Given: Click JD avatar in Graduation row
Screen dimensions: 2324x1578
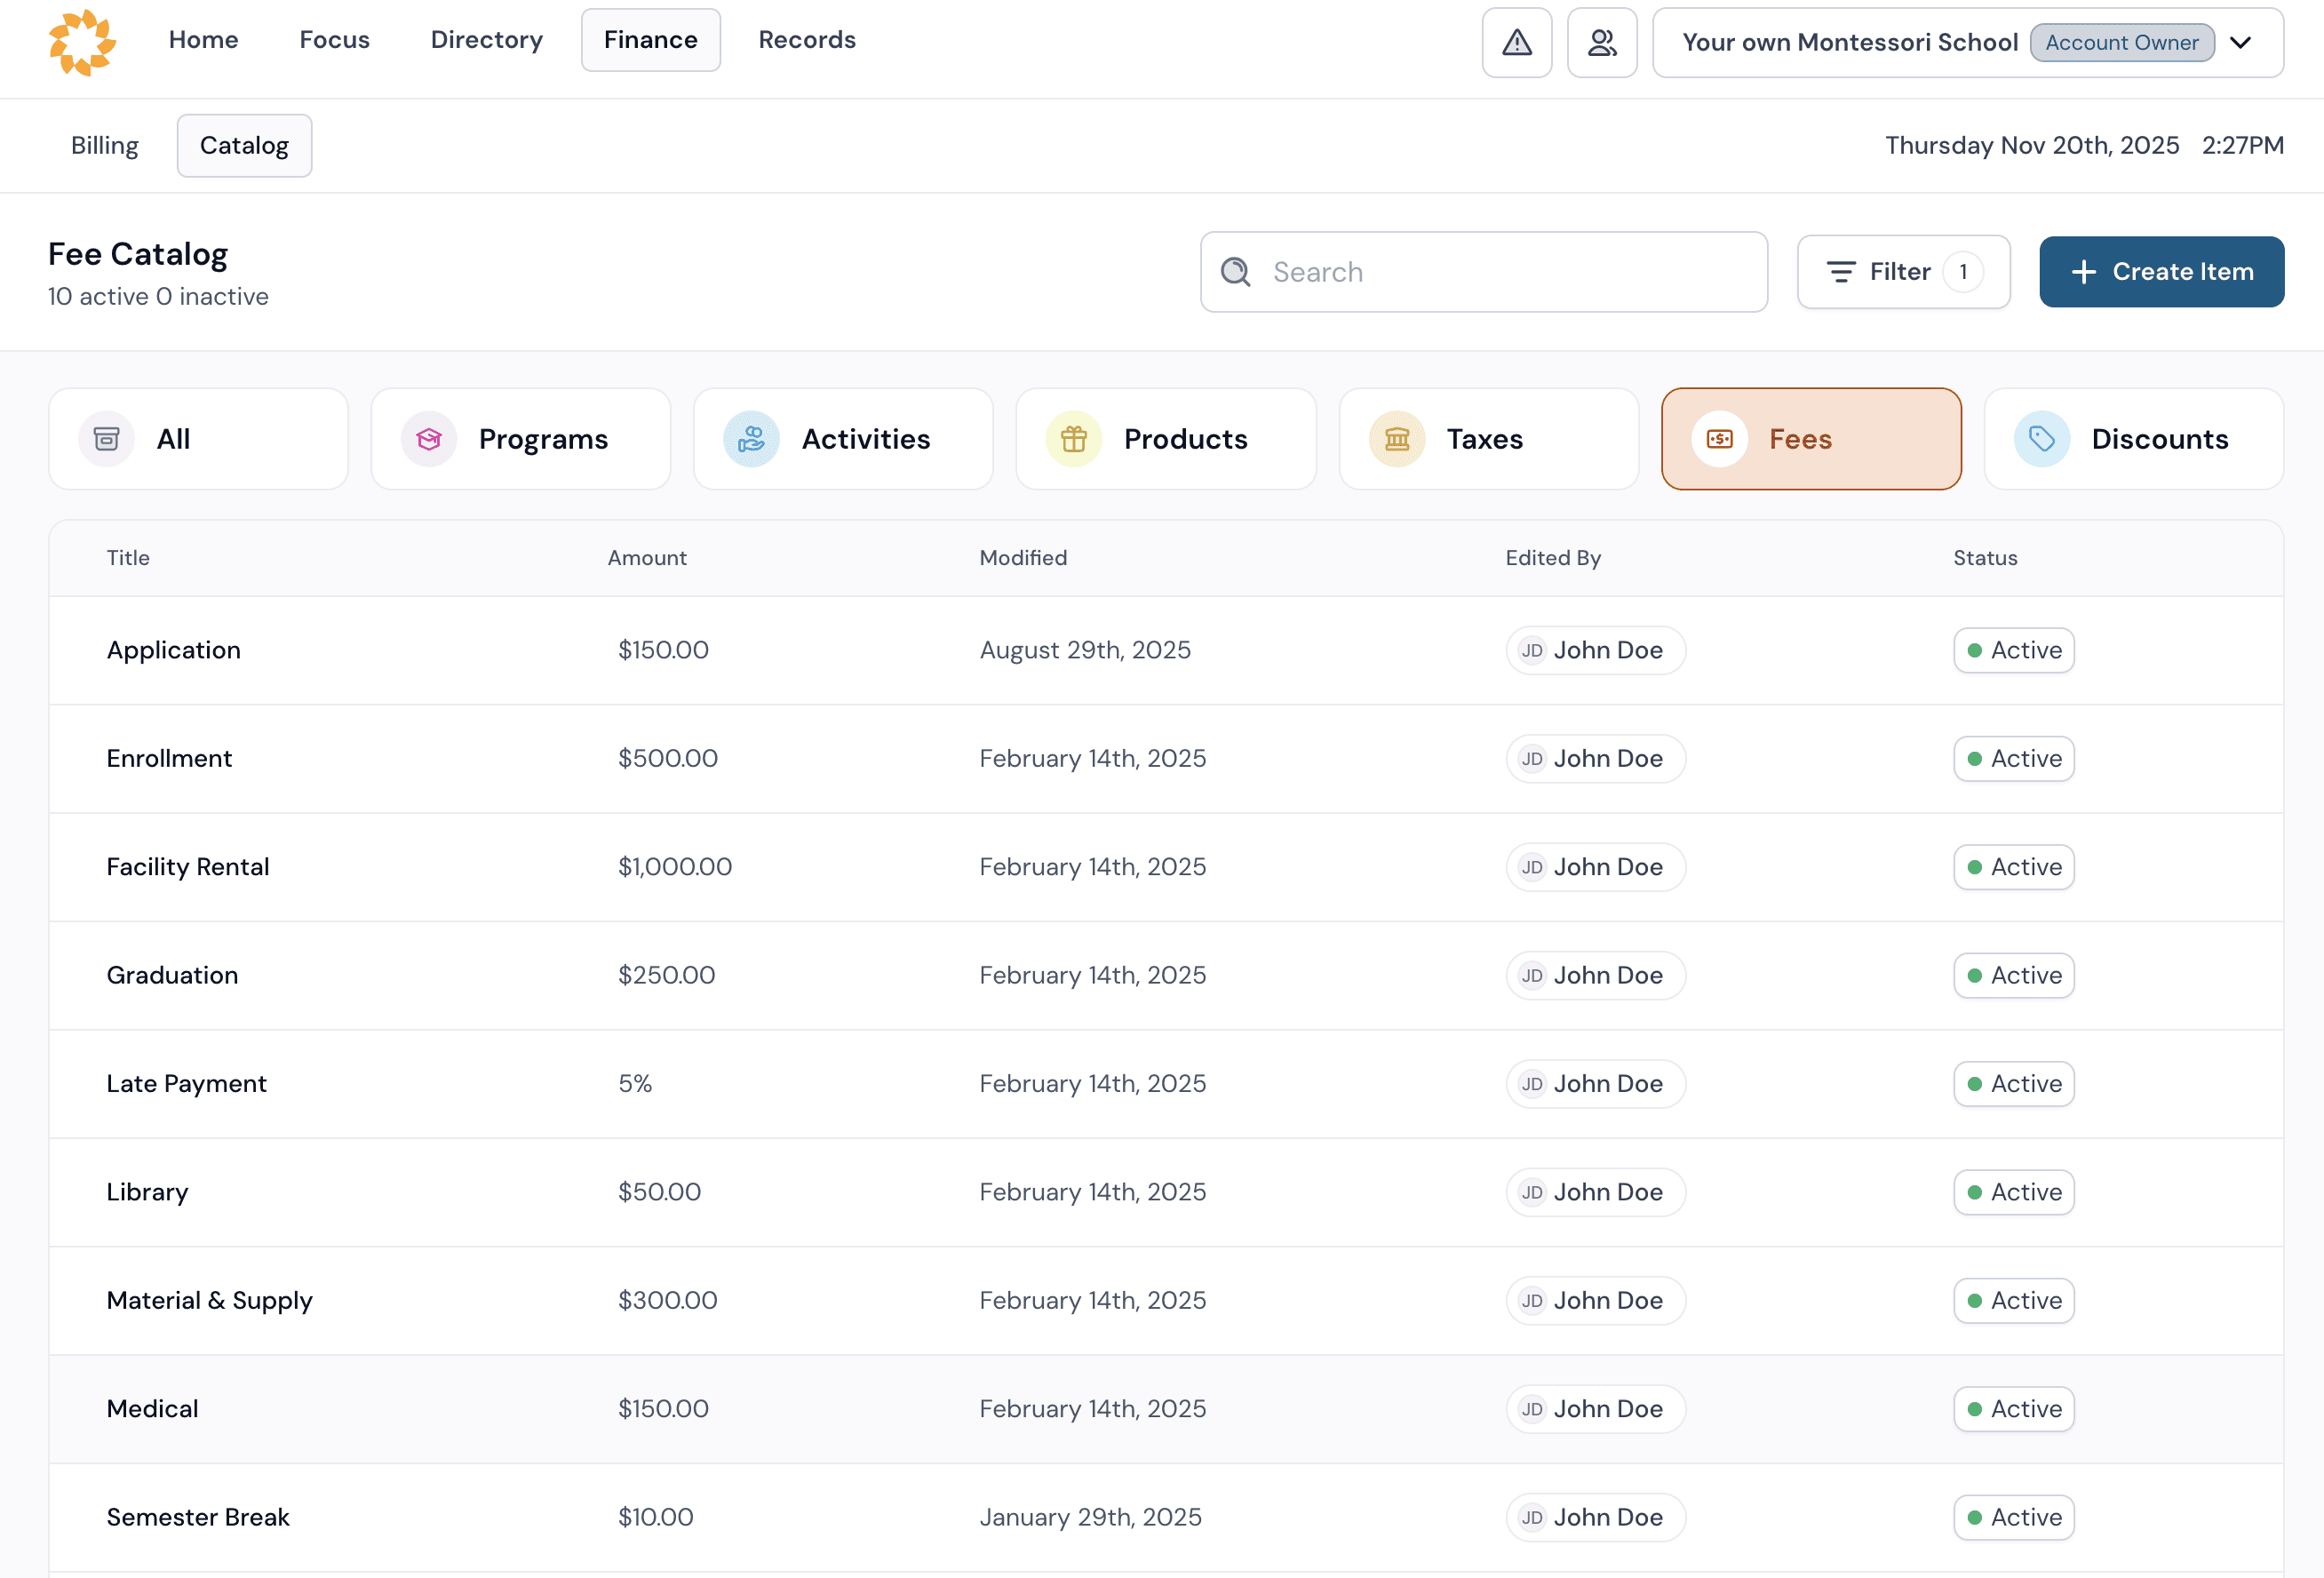Looking at the screenshot, I should point(1532,975).
